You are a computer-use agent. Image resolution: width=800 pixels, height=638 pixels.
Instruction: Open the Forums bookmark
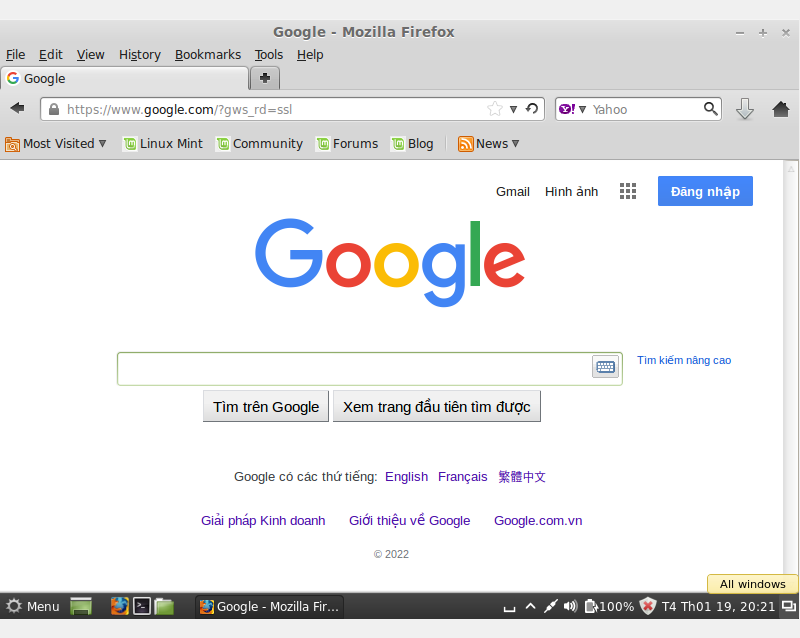pos(347,144)
